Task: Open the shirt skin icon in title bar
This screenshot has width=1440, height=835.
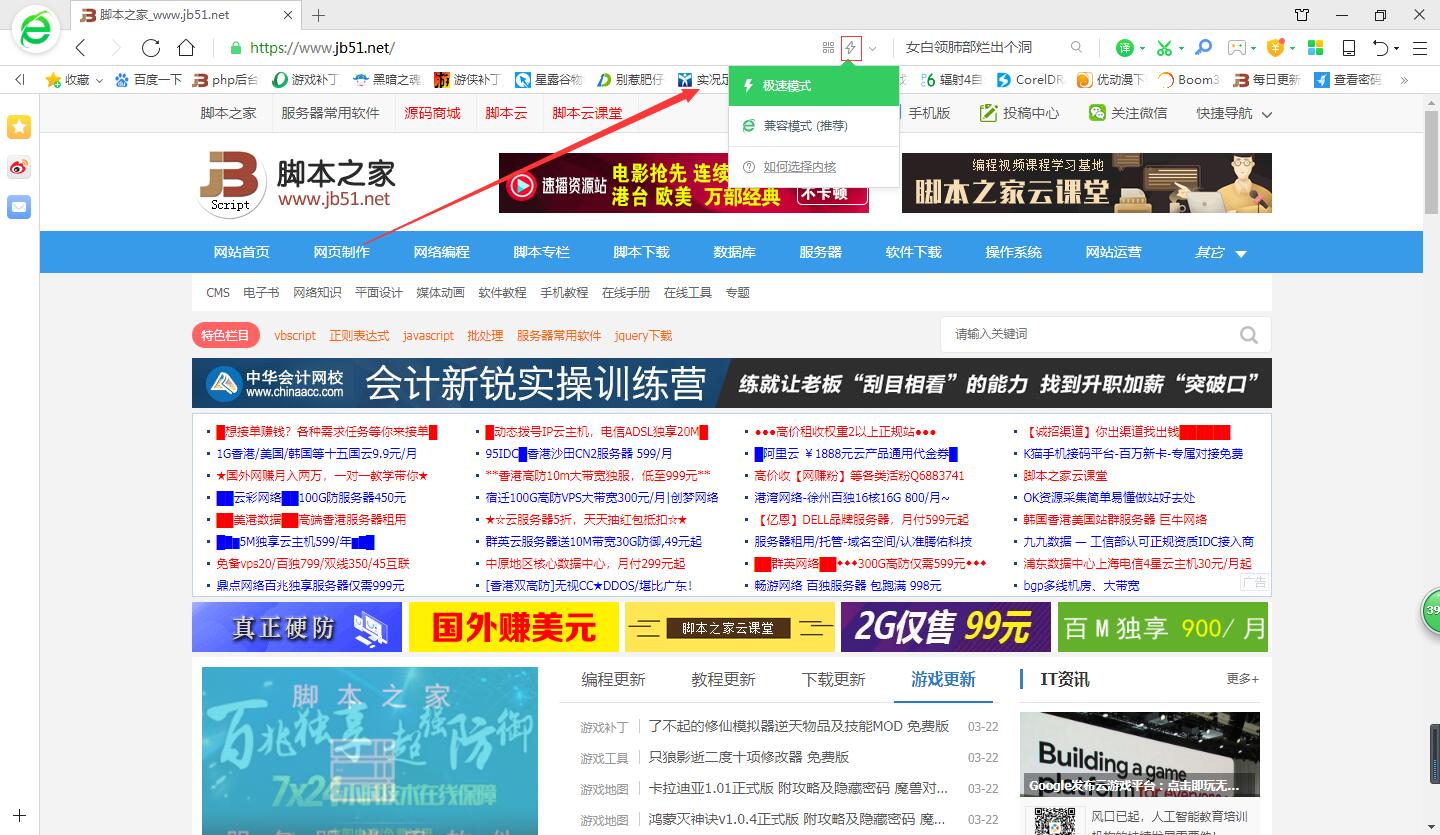Action: [1302, 15]
